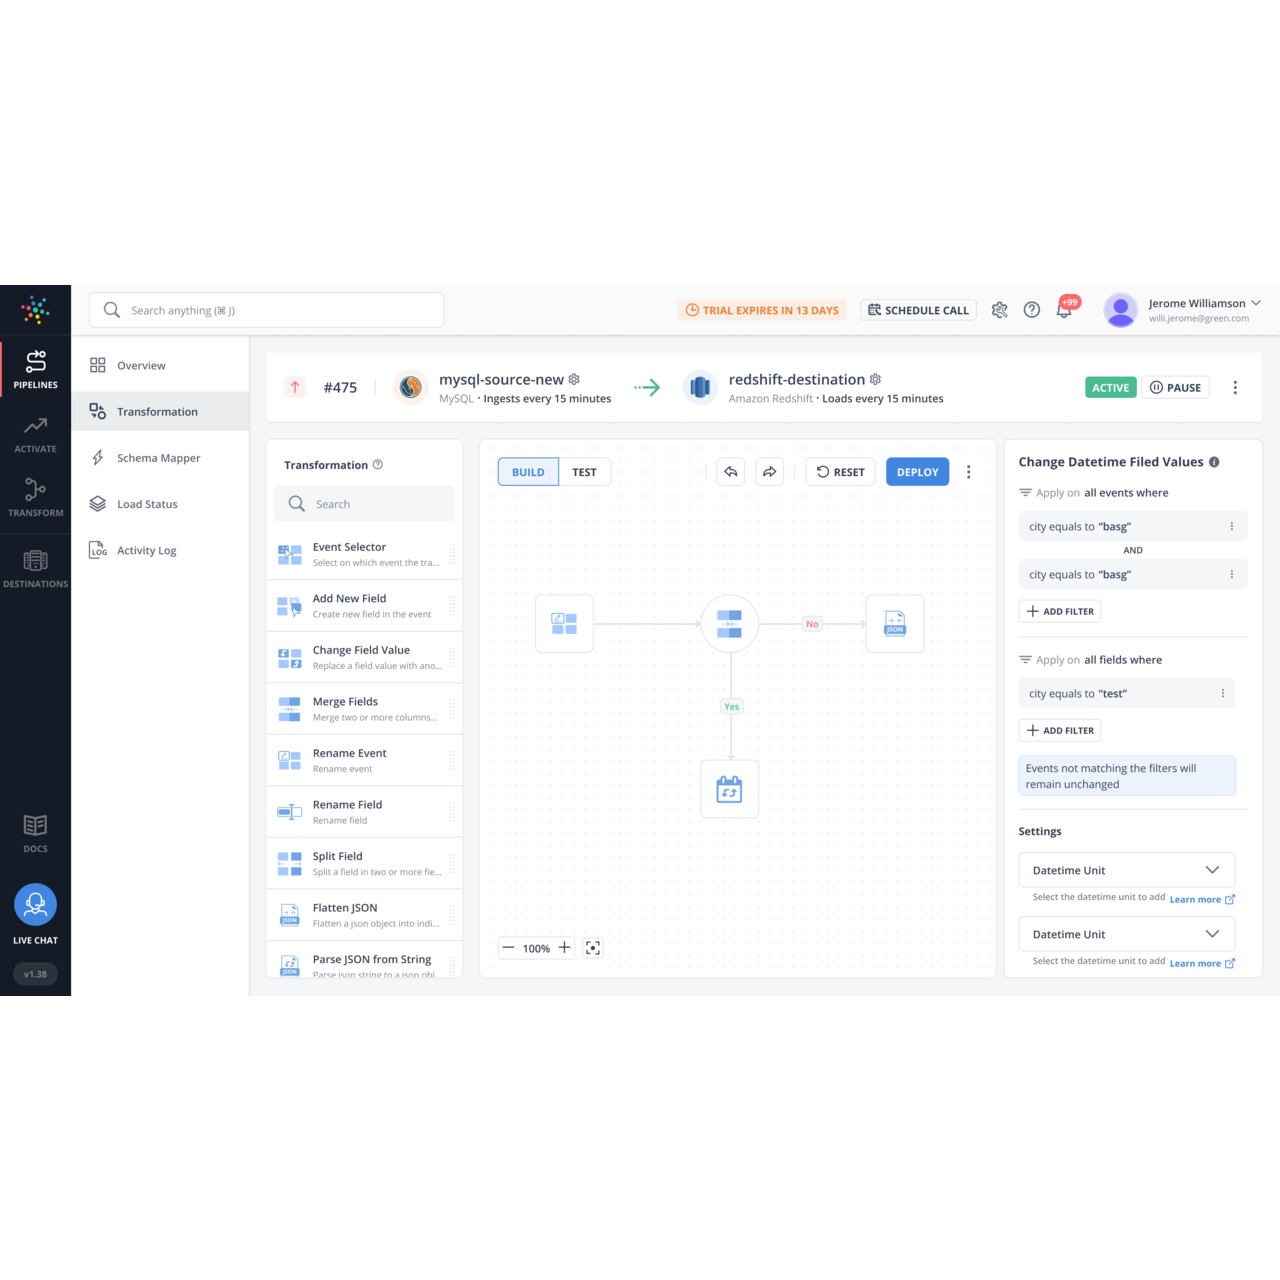Click the undo arrow in canvas toolbar
Image resolution: width=1280 pixels, height=1280 pixels.
pos(731,472)
